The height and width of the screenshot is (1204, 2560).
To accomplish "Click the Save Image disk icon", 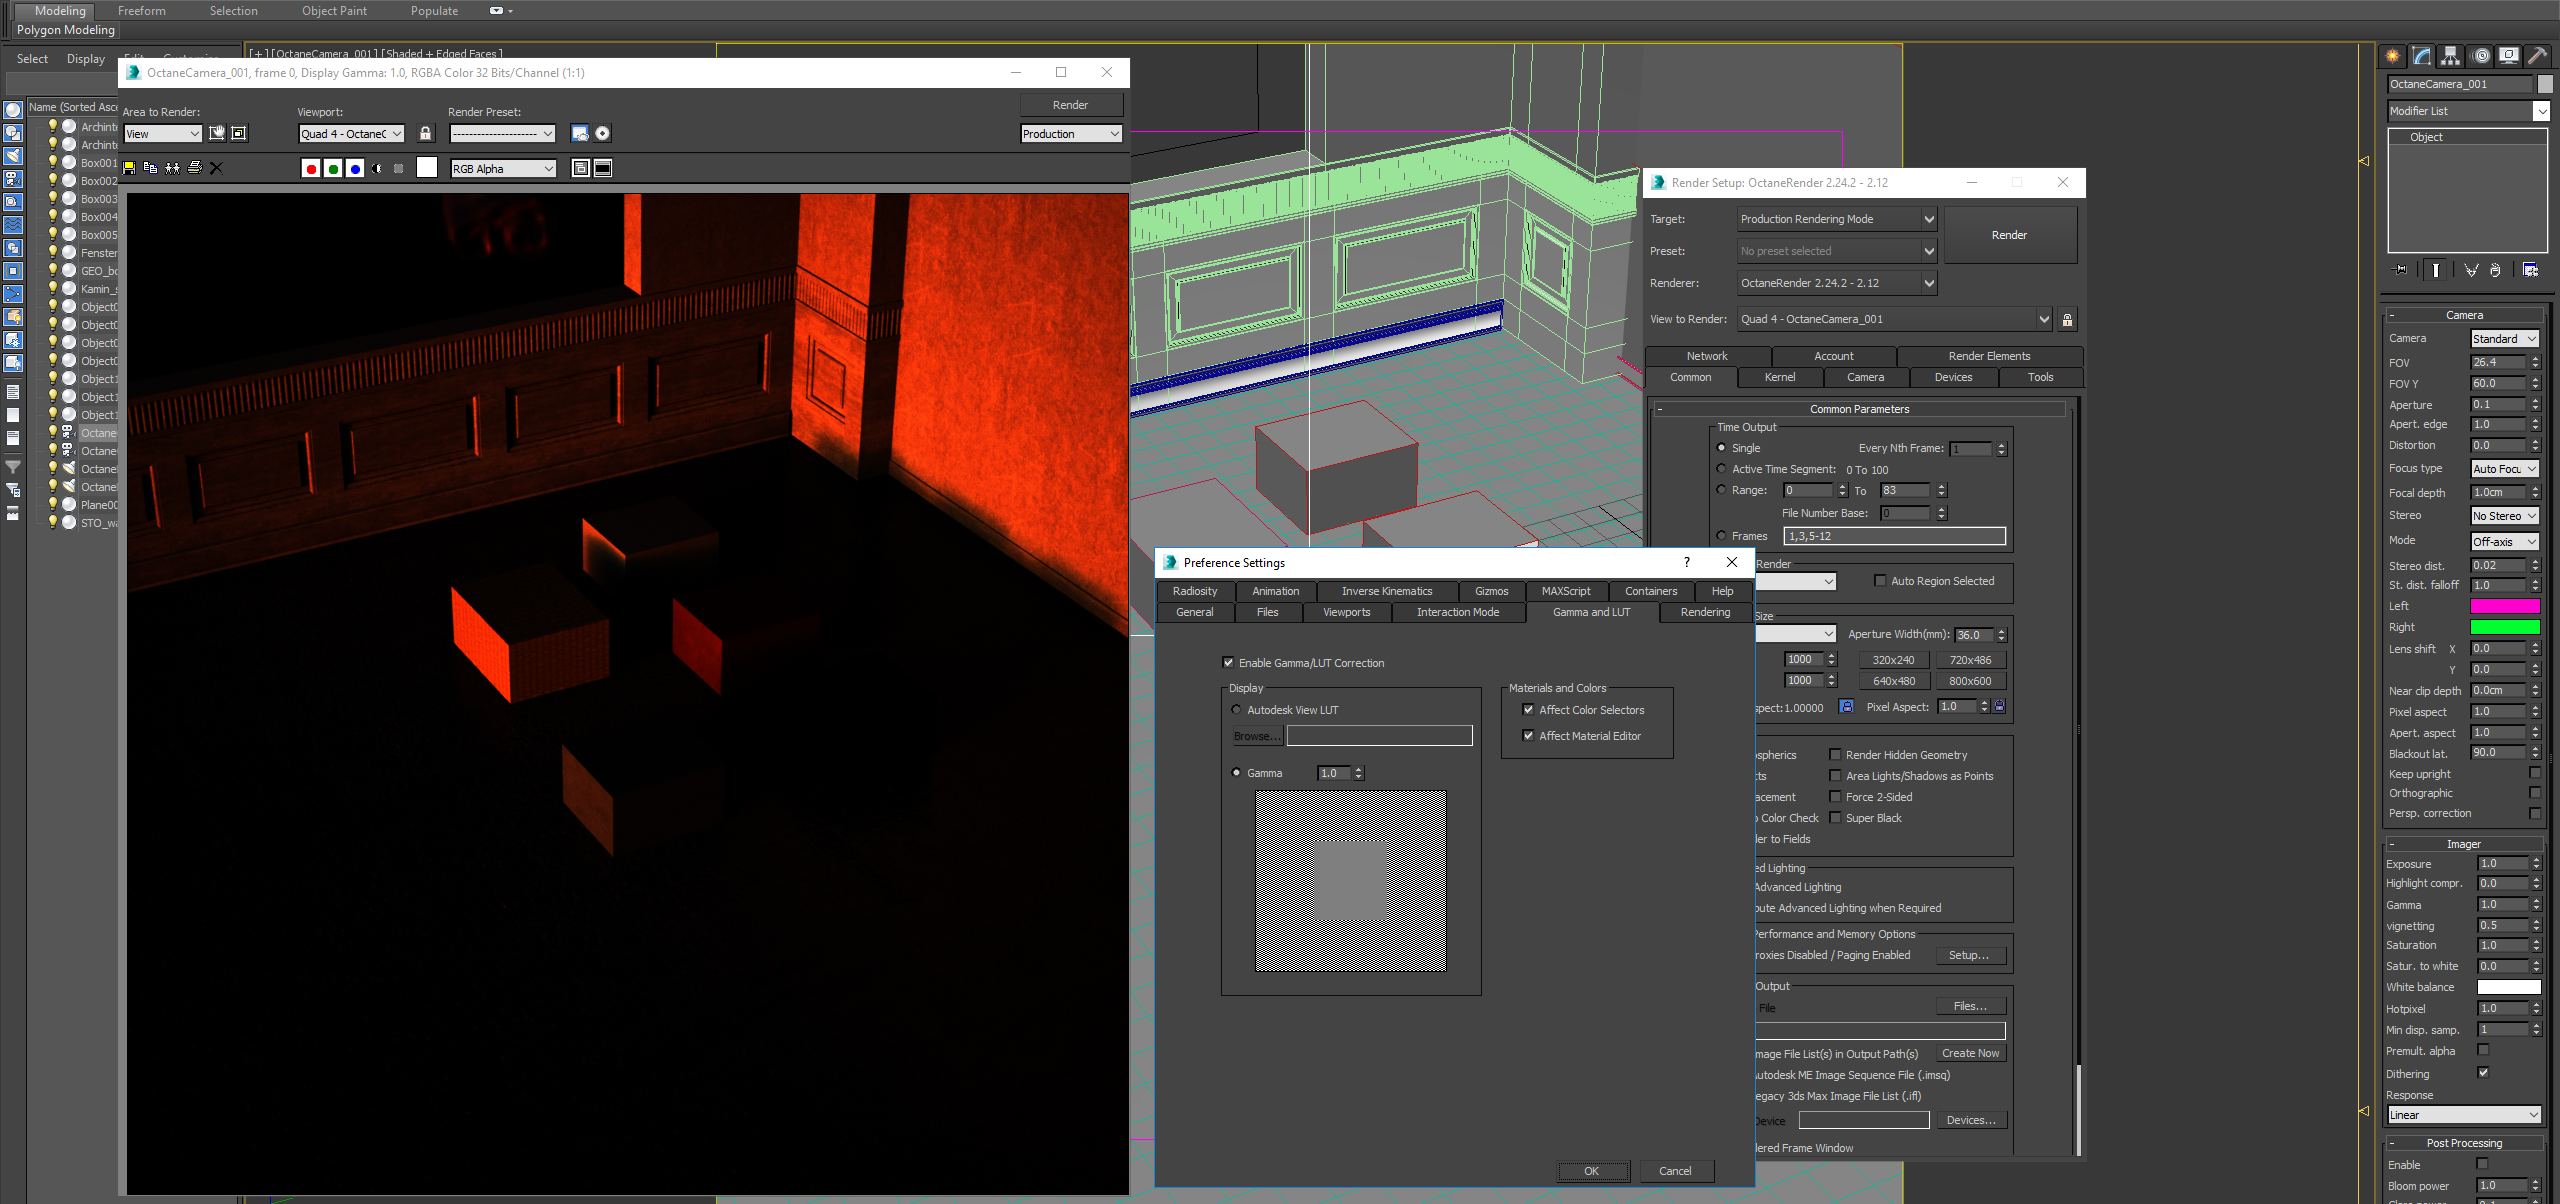I will pyautogui.click(x=129, y=168).
